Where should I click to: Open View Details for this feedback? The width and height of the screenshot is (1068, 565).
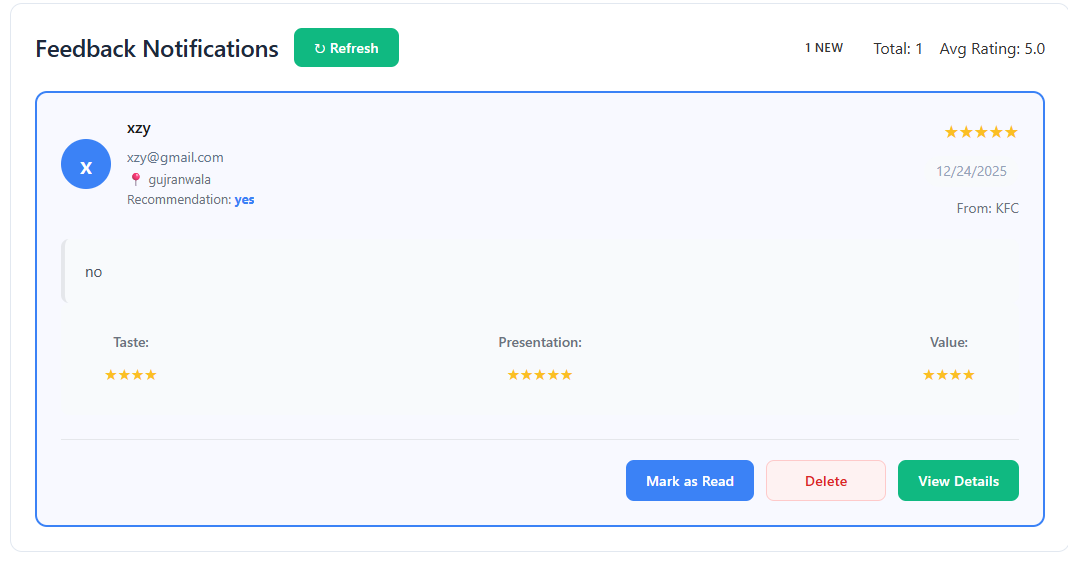pyautogui.click(x=958, y=481)
